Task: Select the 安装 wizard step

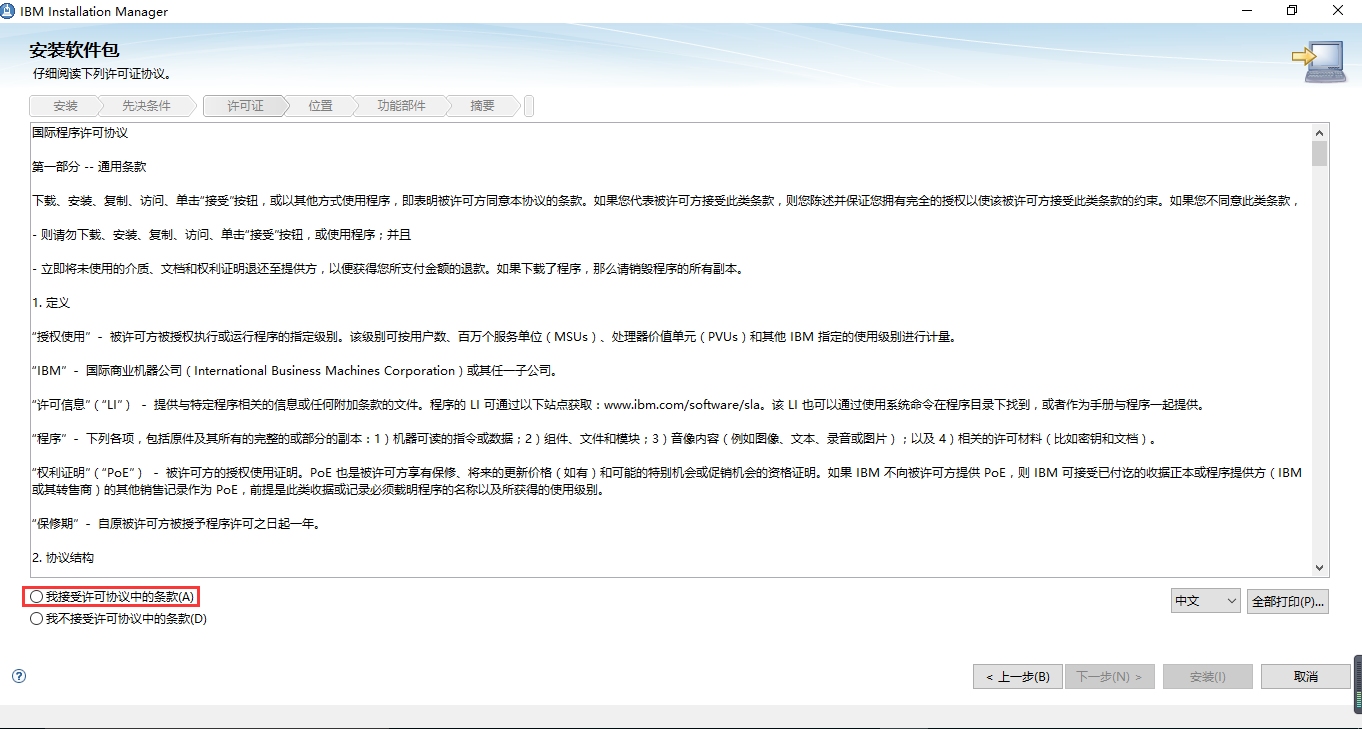Action: coord(65,106)
